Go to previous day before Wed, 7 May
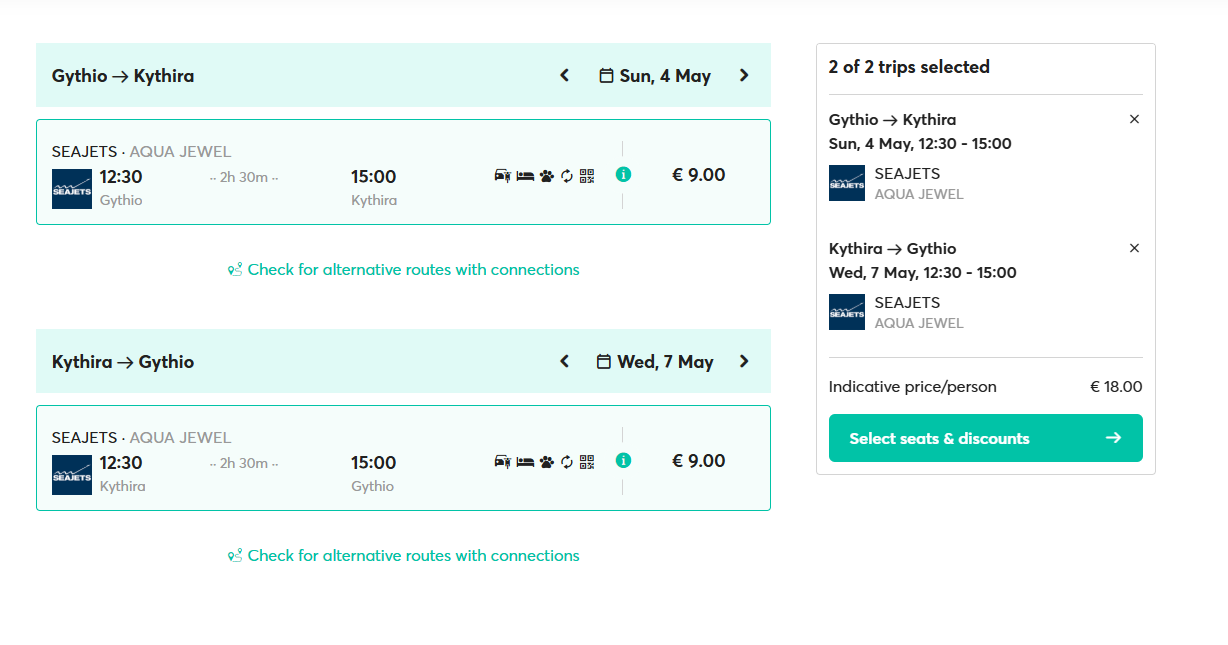1228x645 pixels. coord(564,361)
